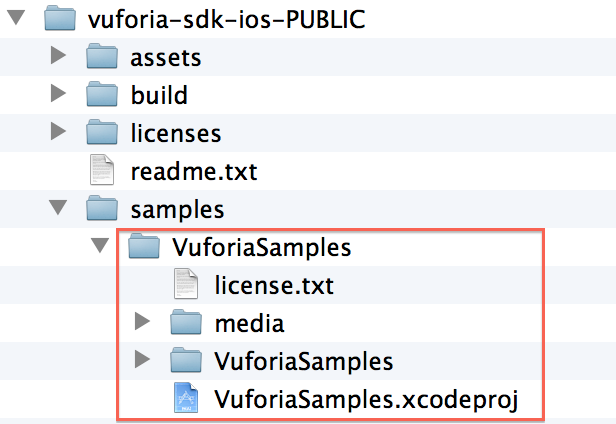Viewport: 616px width, 424px height.
Task: Click the vuforia-sdk-ios-PUBLIC name
Action: pos(227,19)
